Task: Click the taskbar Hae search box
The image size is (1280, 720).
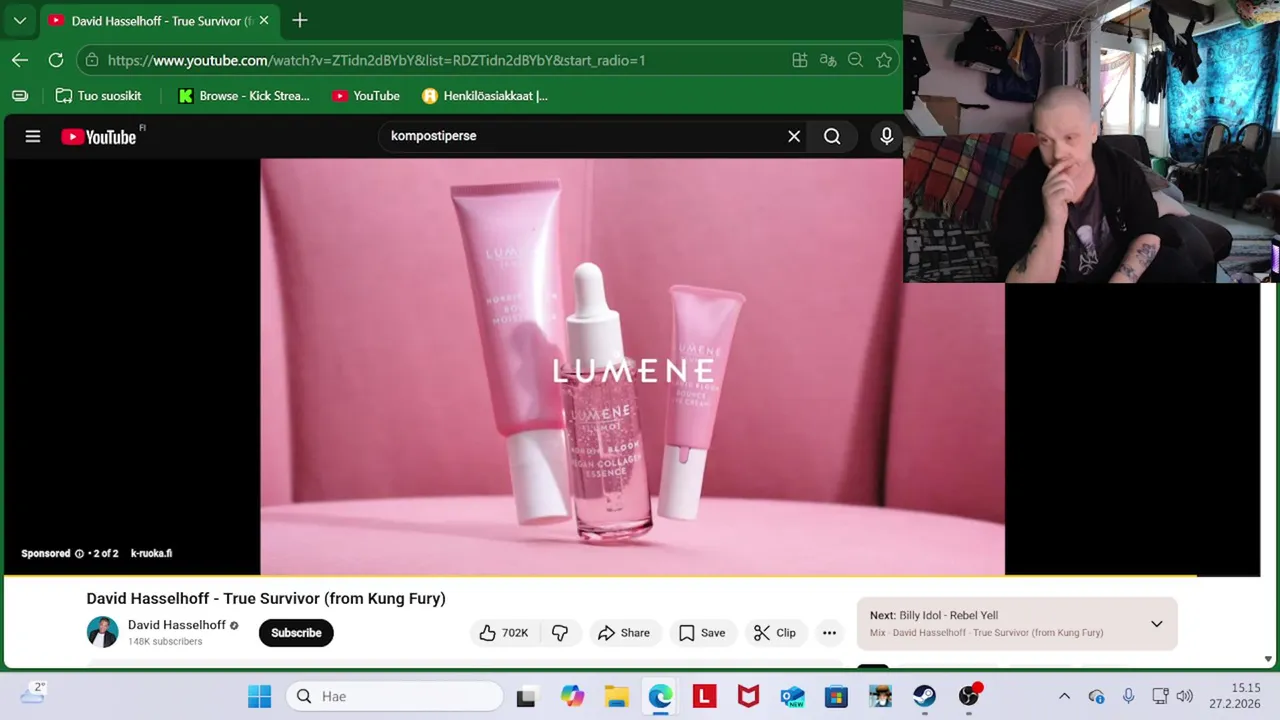Action: coord(396,696)
